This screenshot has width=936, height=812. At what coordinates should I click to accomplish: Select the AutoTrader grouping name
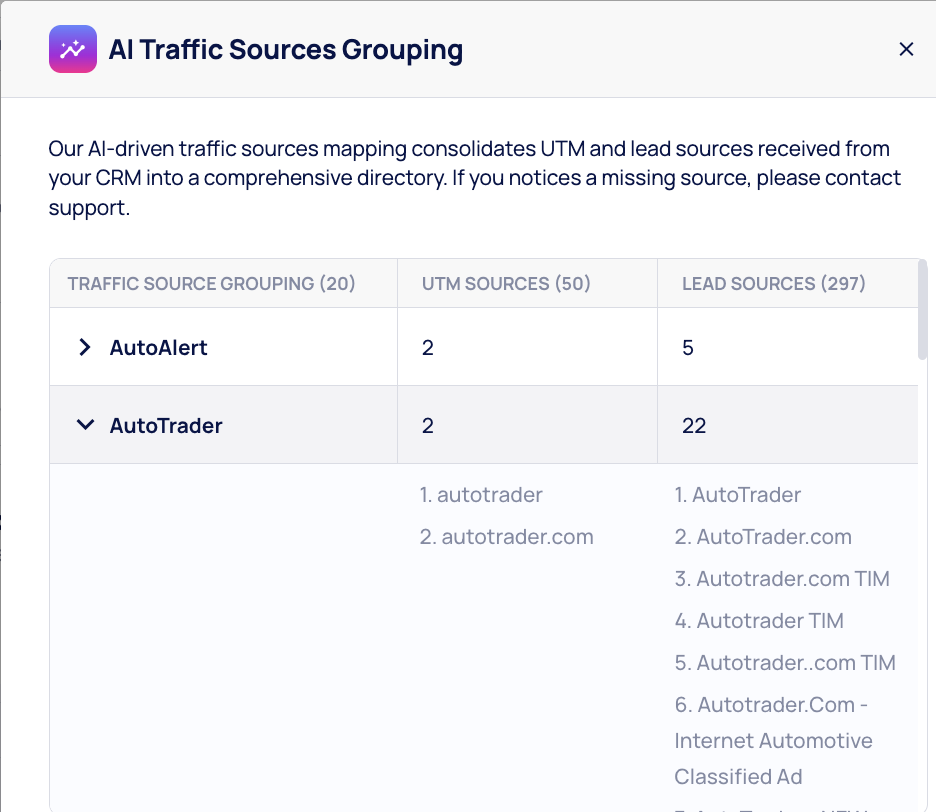pos(166,425)
